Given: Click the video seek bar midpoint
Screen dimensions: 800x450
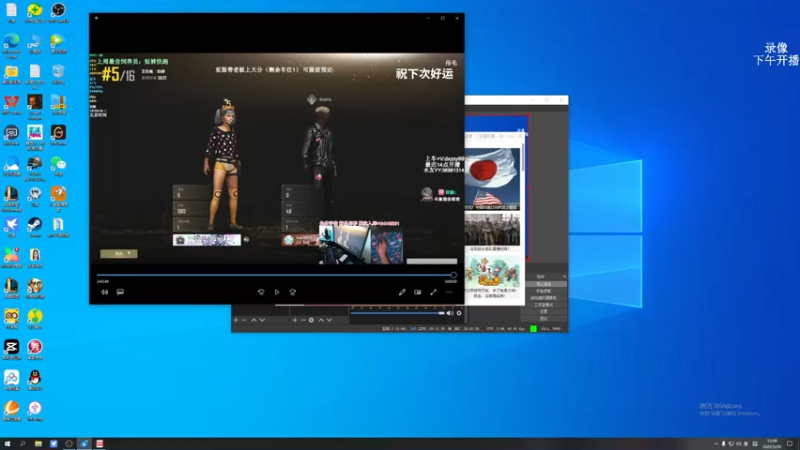Looking at the screenshot, I should [275, 275].
